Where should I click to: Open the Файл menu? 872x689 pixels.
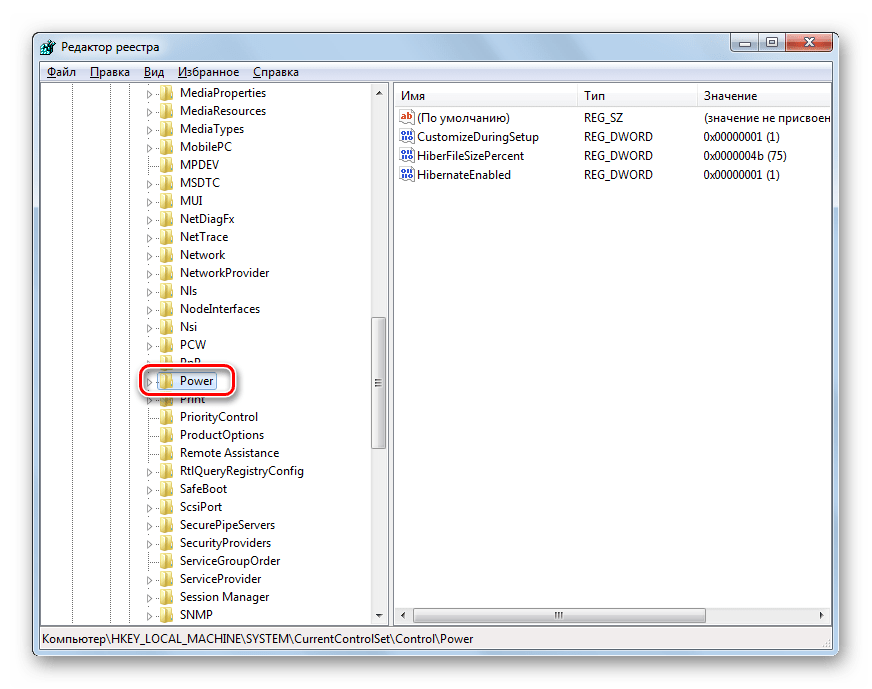[x=61, y=72]
